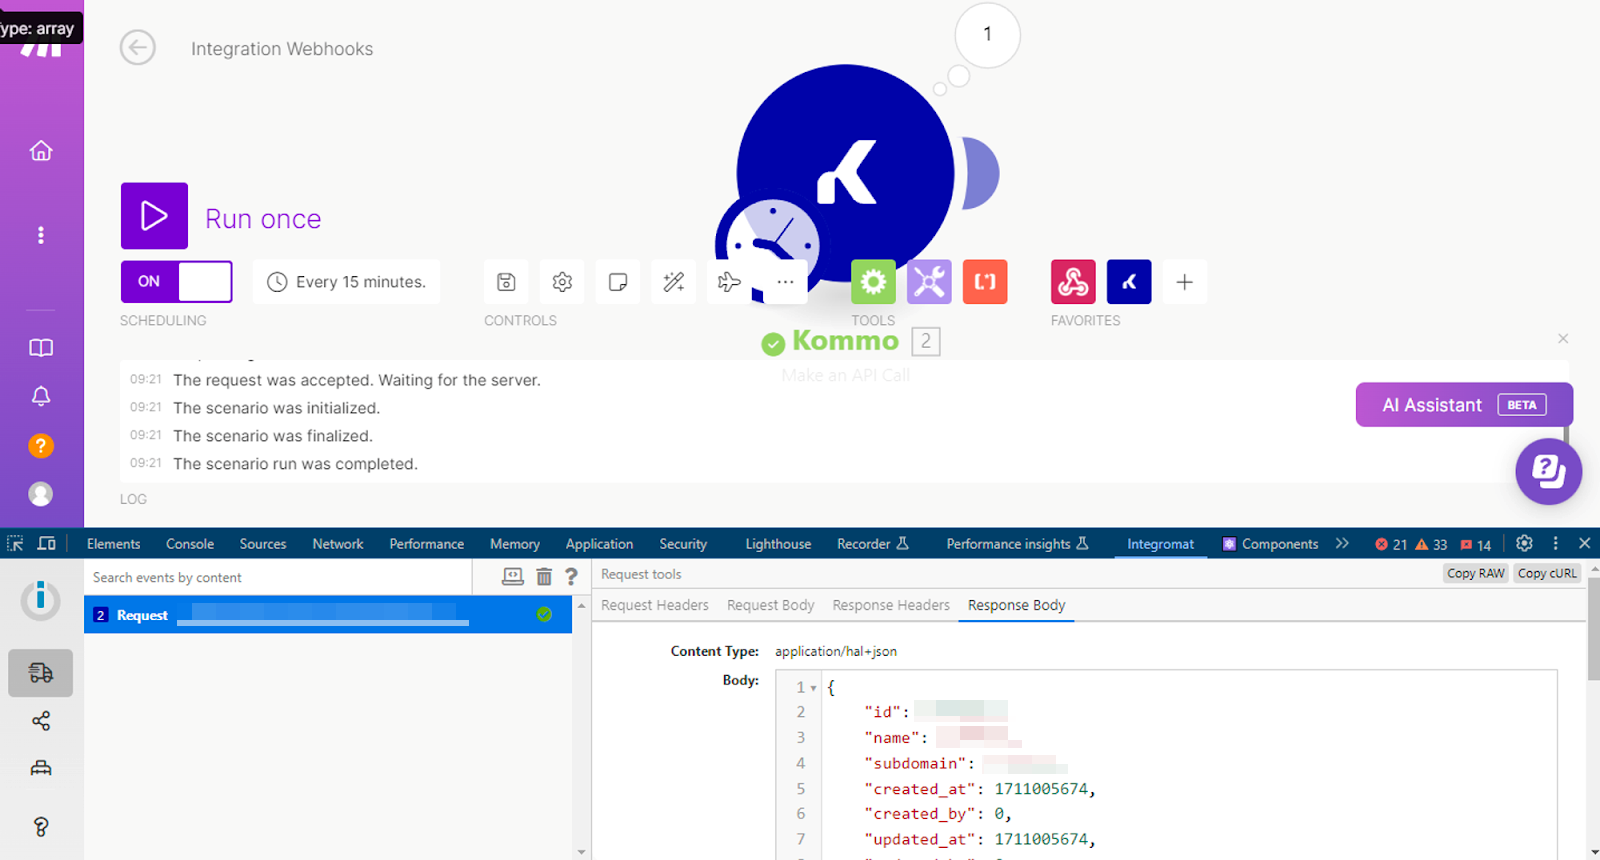Toggle the scenario scheduling ON switch
The width and height of the screenshot is (1600, 860).
point(177,282)
